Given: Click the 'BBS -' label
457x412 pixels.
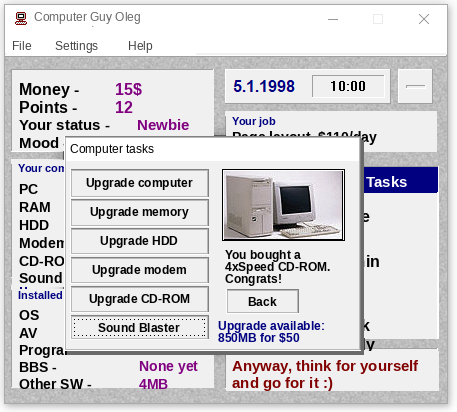Looking at the screenshot, I should [x=38, y=367].
